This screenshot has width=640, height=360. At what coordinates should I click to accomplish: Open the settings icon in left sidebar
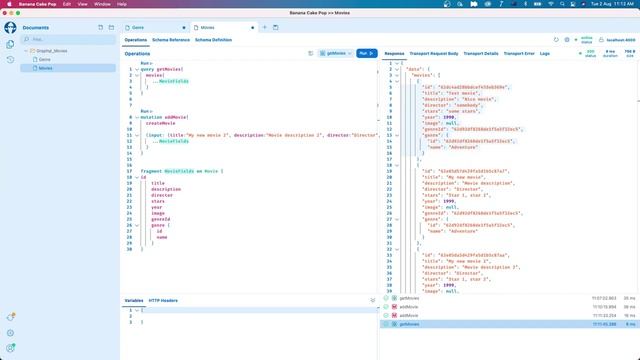coord(11,333)
